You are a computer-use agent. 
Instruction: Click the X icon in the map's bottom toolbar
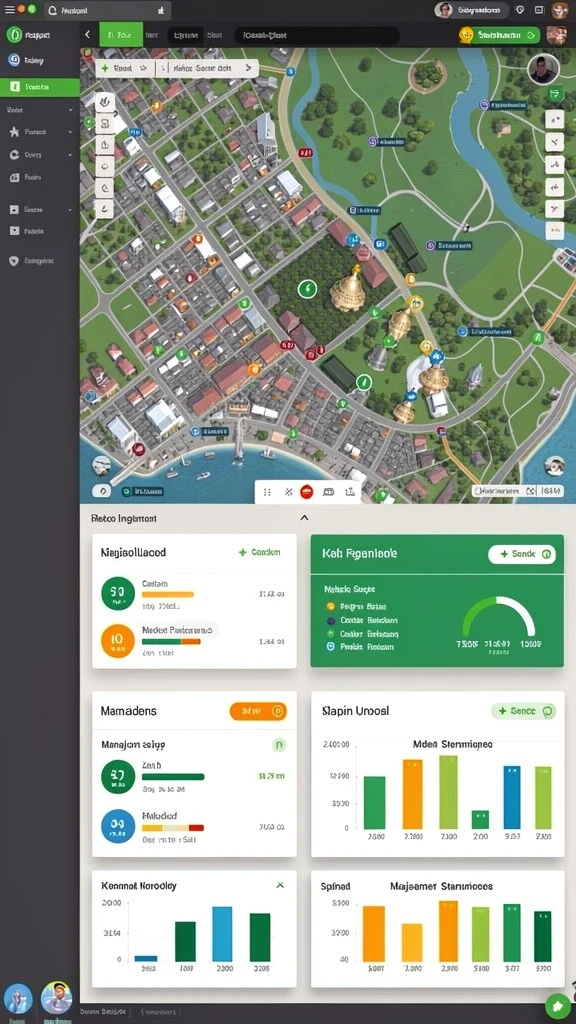[288, 492]
